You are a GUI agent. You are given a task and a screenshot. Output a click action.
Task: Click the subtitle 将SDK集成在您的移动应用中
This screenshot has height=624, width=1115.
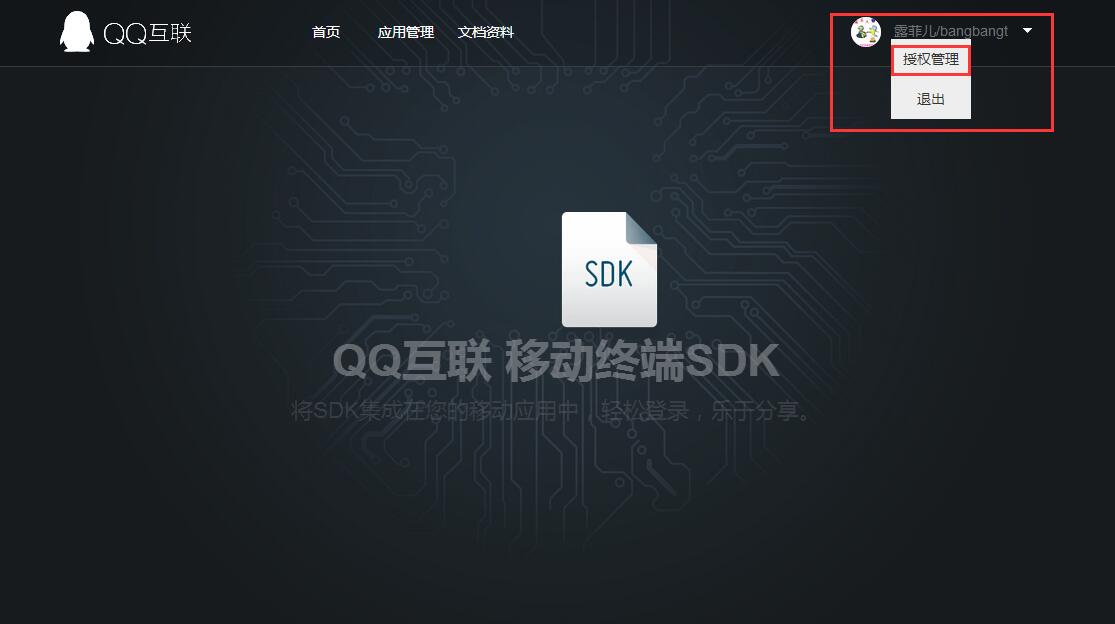[x=435, y=411]
